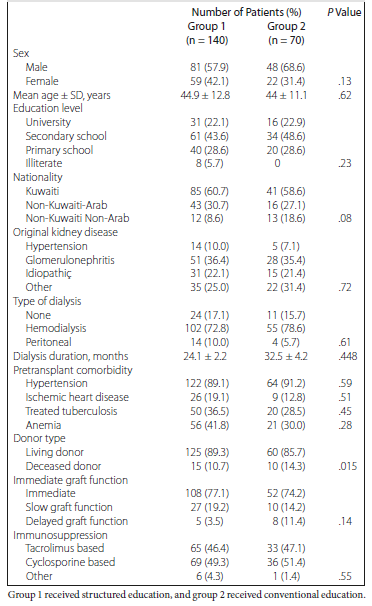372x606 pixels.
Task: Click the Cyclosporine based row label
Action: tap(70, 562)
